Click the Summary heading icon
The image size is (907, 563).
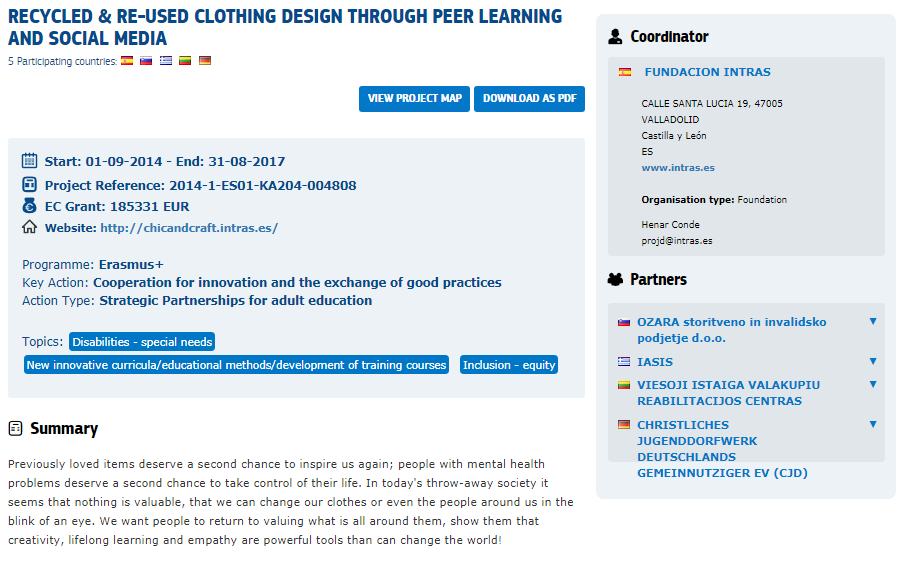15,429
